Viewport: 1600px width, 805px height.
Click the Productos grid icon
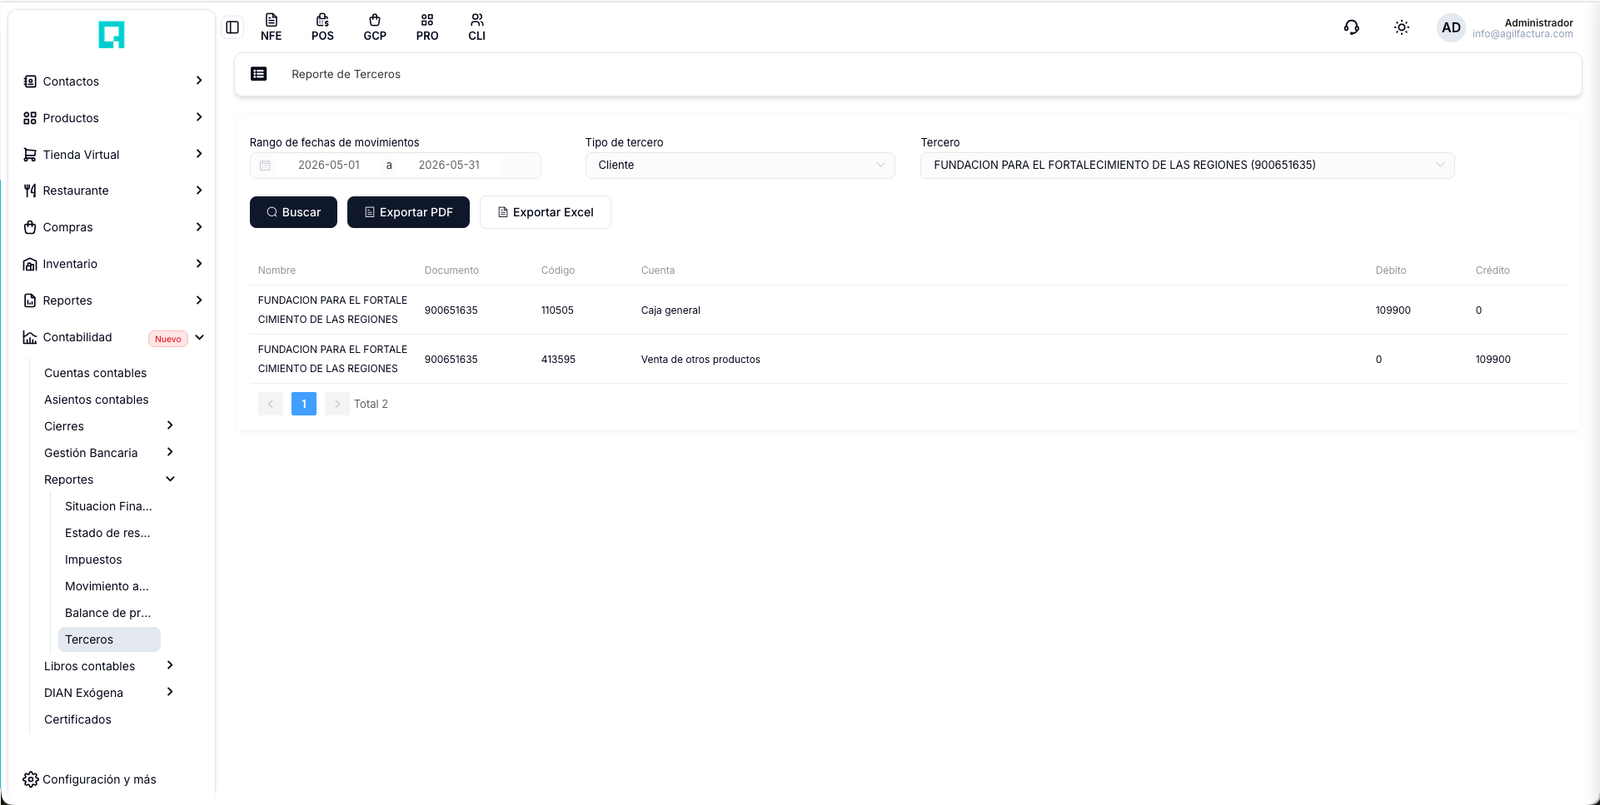(30, 118)
